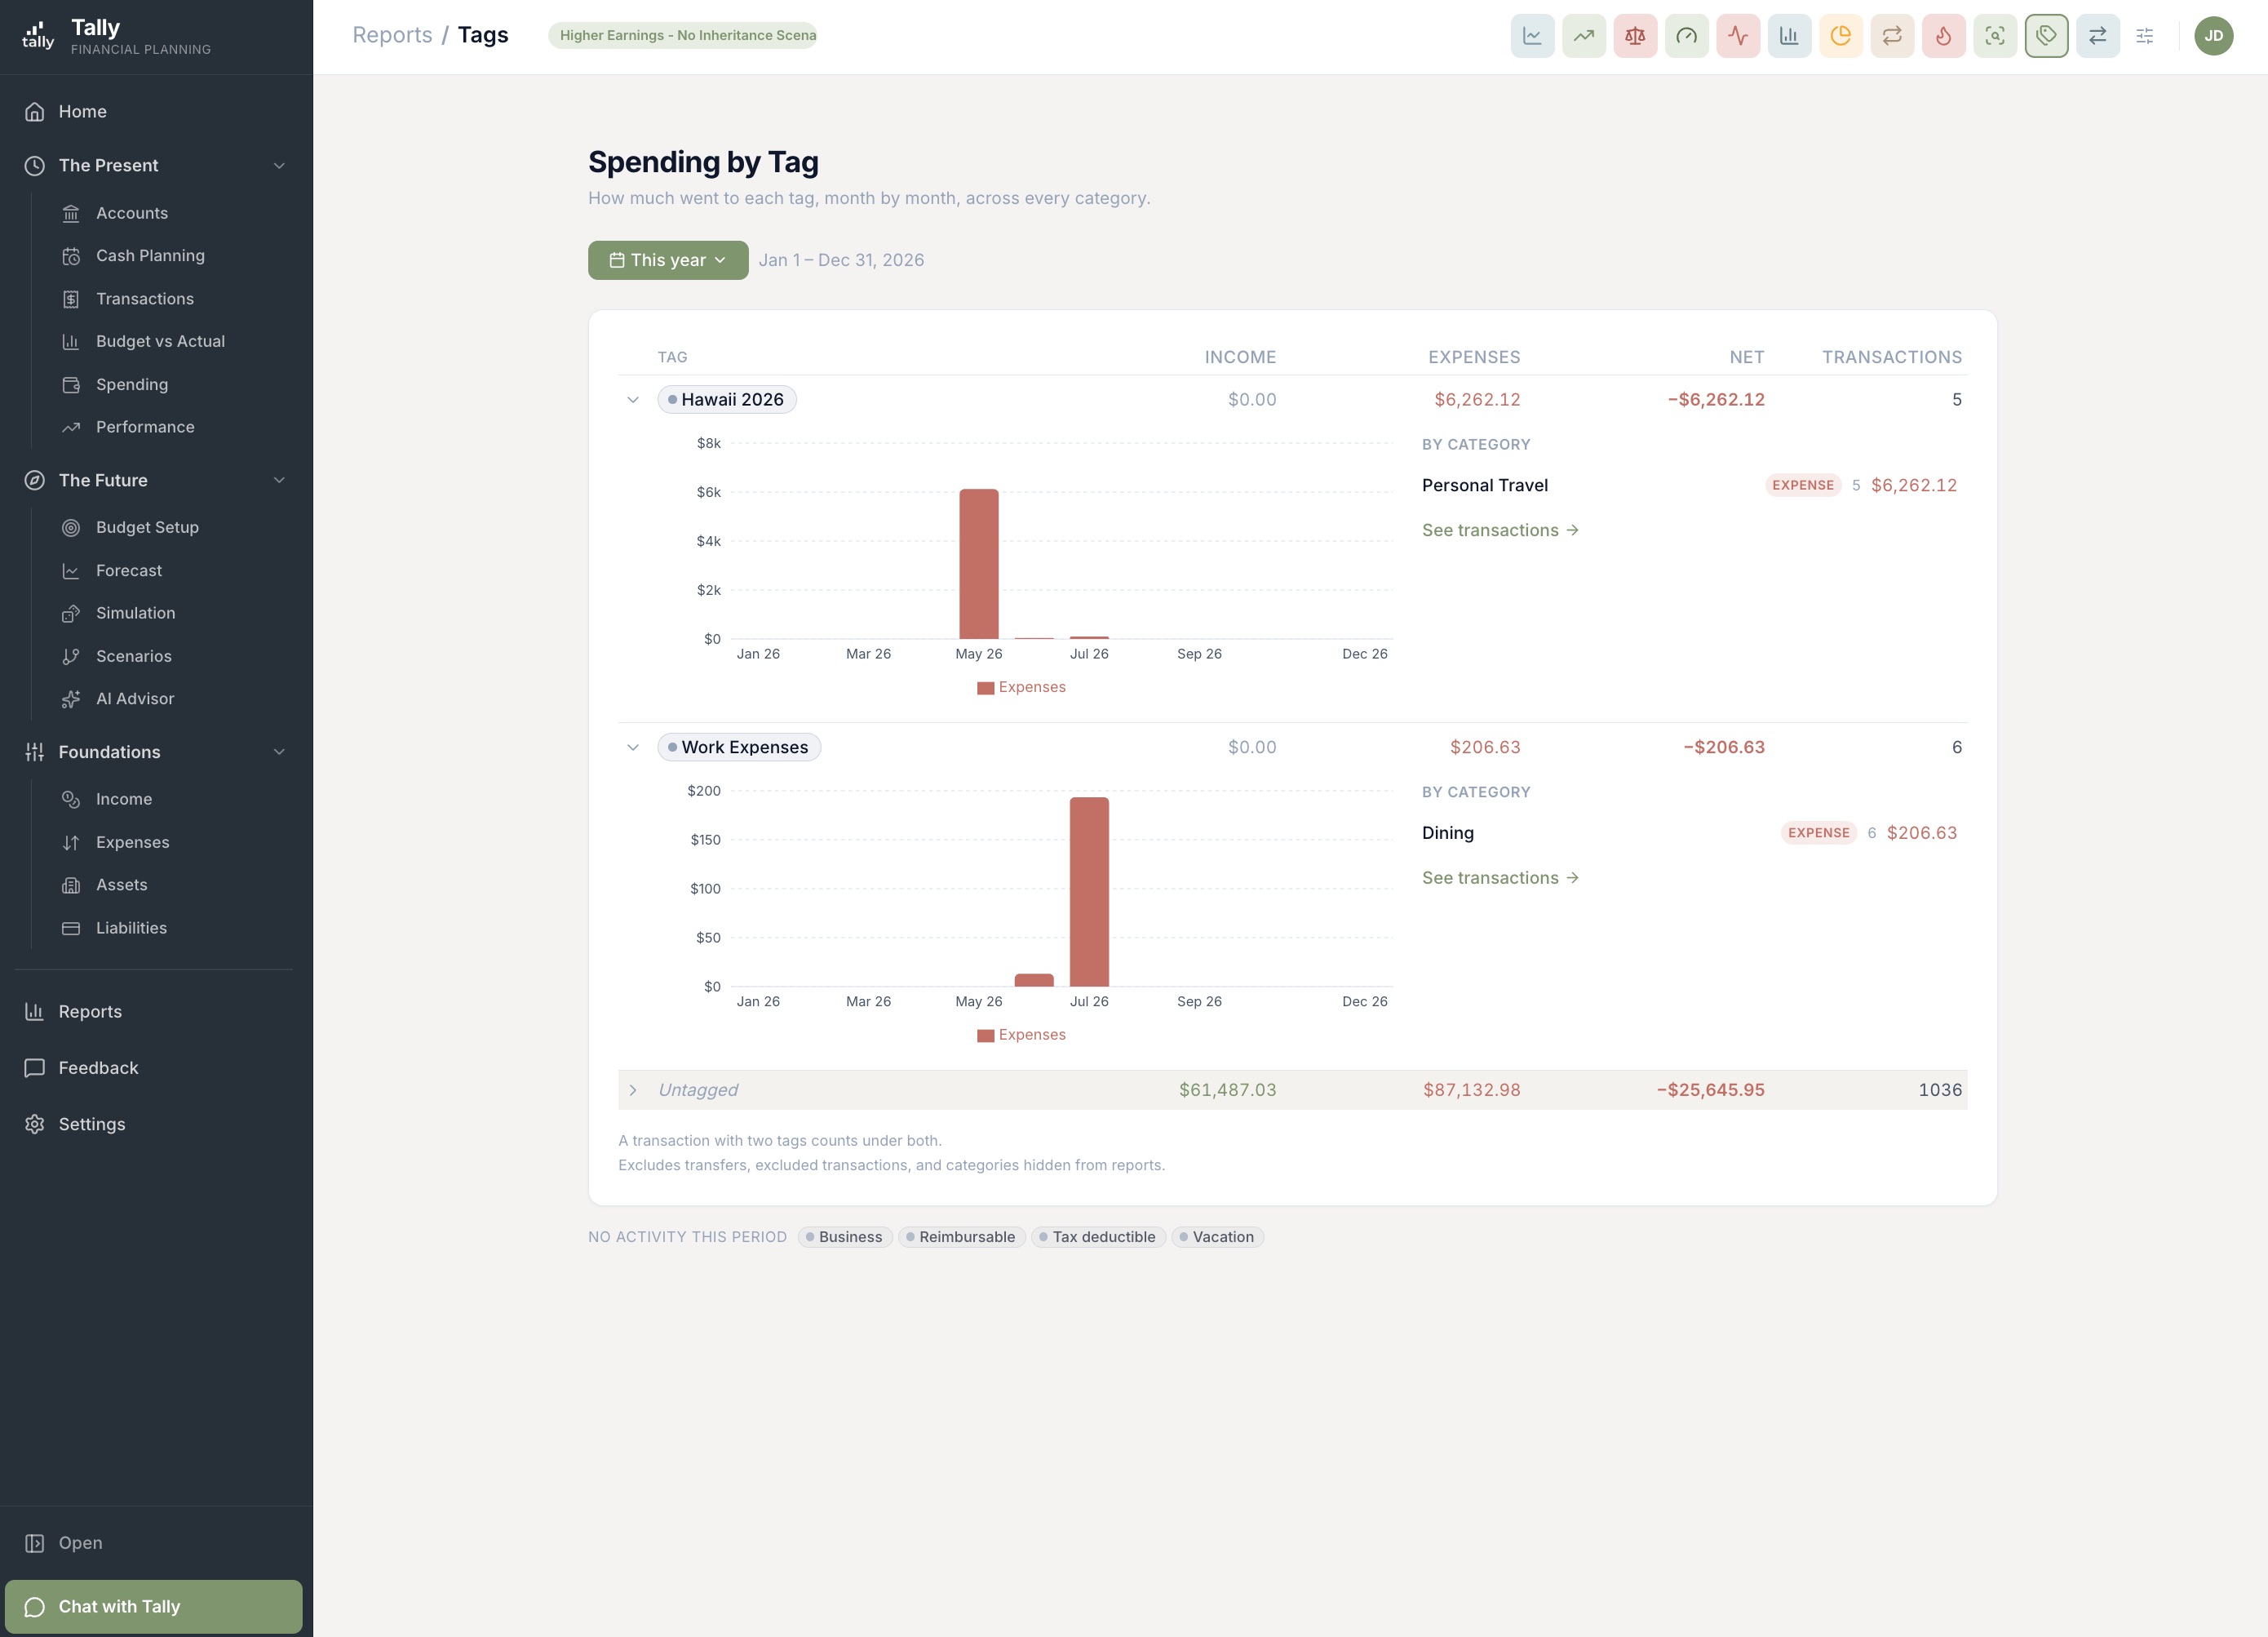Go to Accounts in sidebar
Screen dimensions: 2268x1637
(x=132, y=213)
